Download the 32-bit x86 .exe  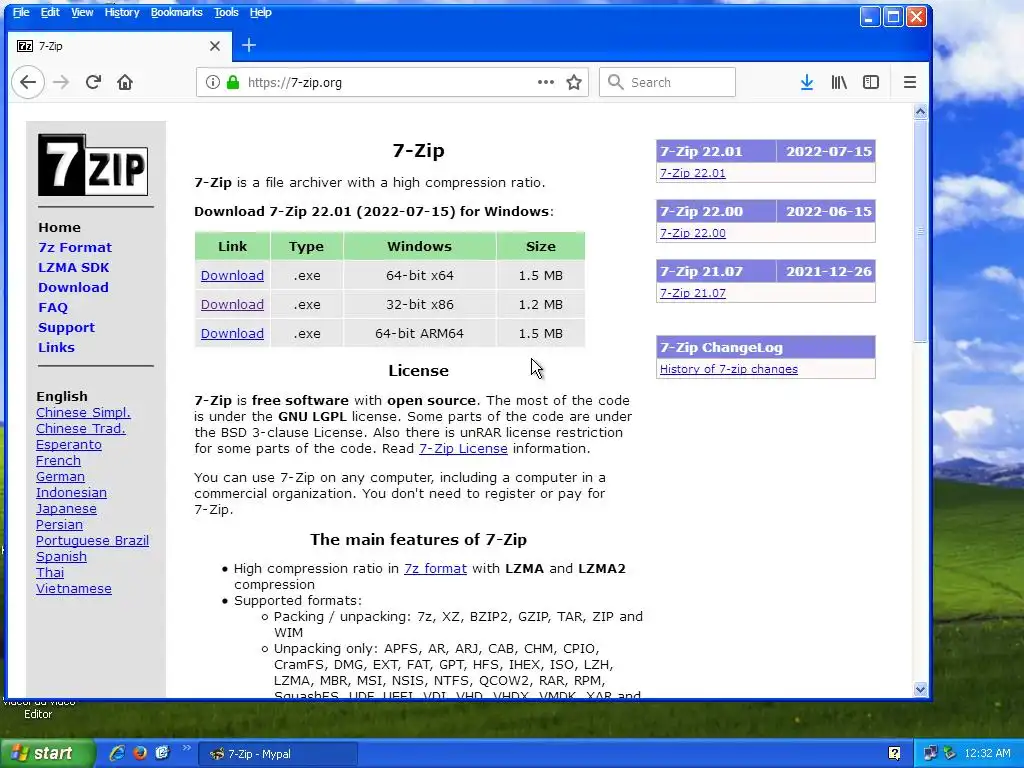click(232, 304)
